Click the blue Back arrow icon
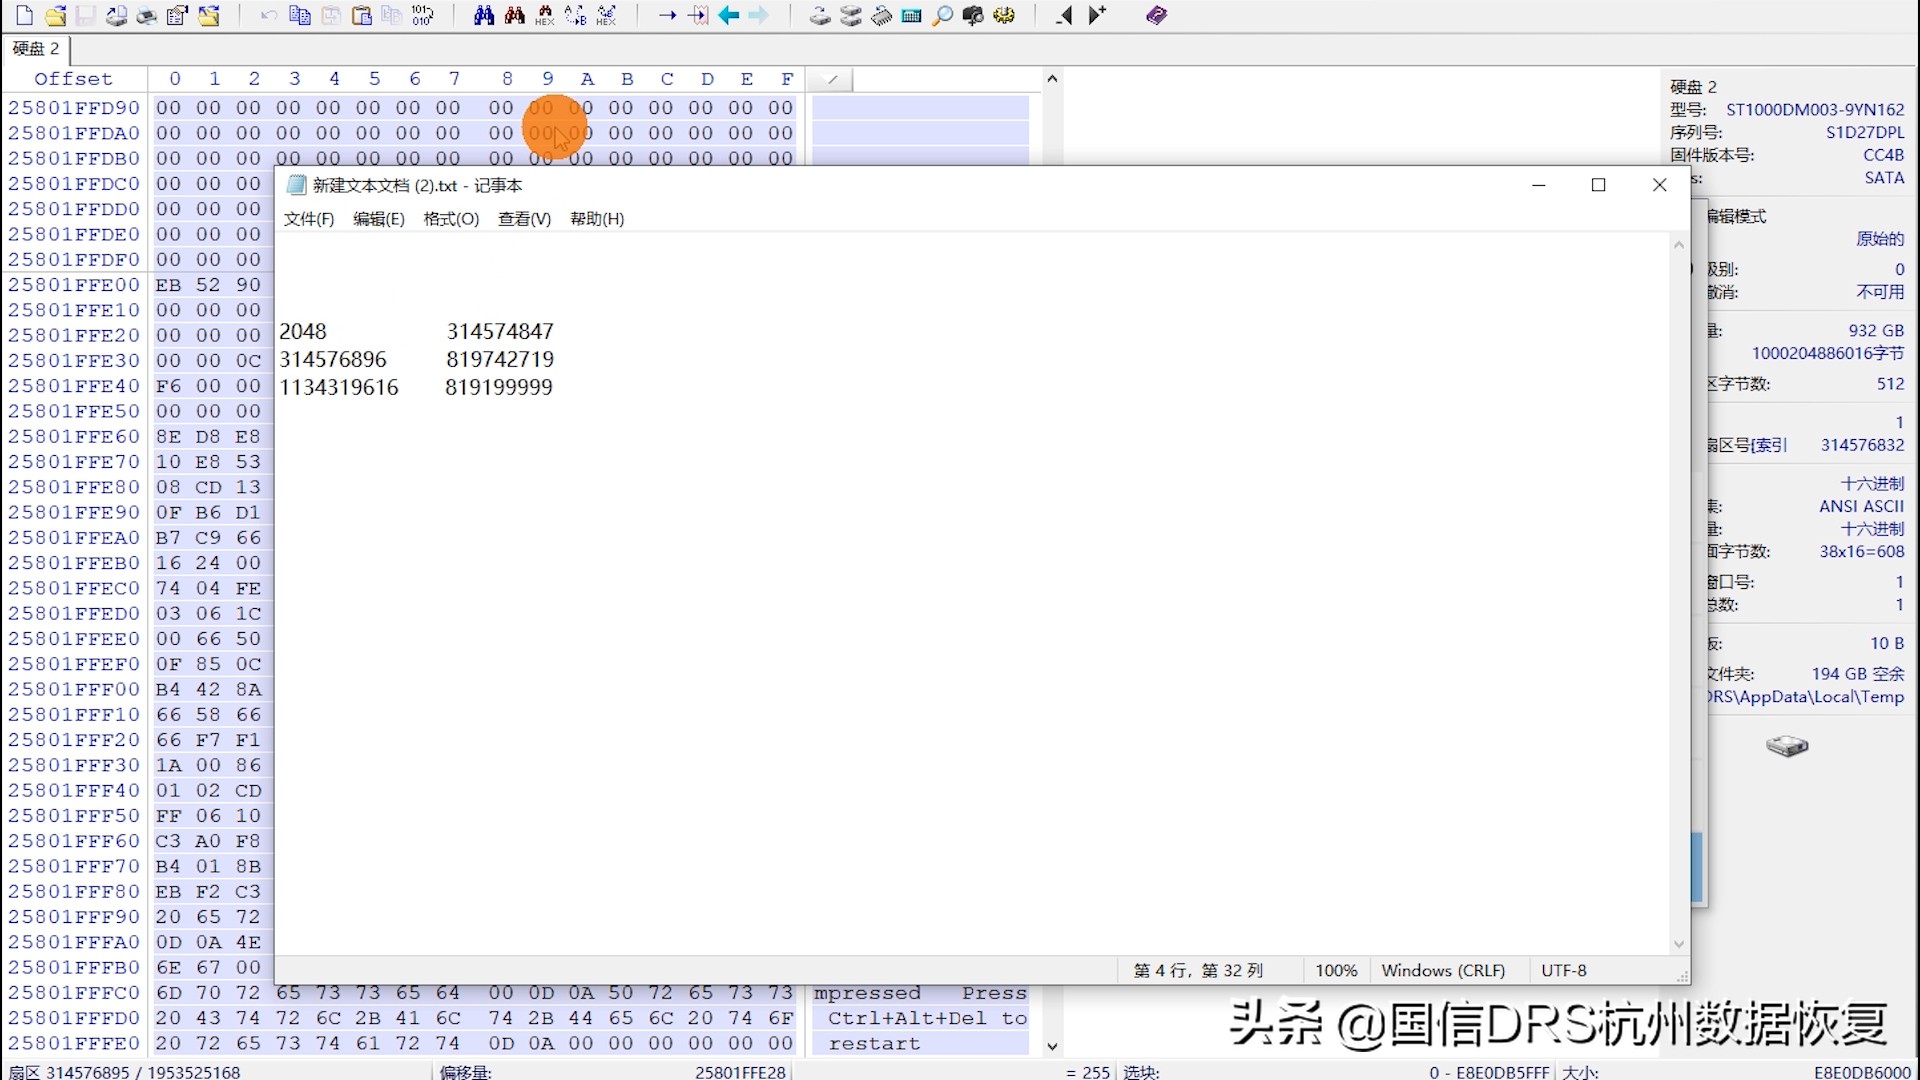The width and height of the screenshot is (1920, 1080). click(x=729, y=15)
